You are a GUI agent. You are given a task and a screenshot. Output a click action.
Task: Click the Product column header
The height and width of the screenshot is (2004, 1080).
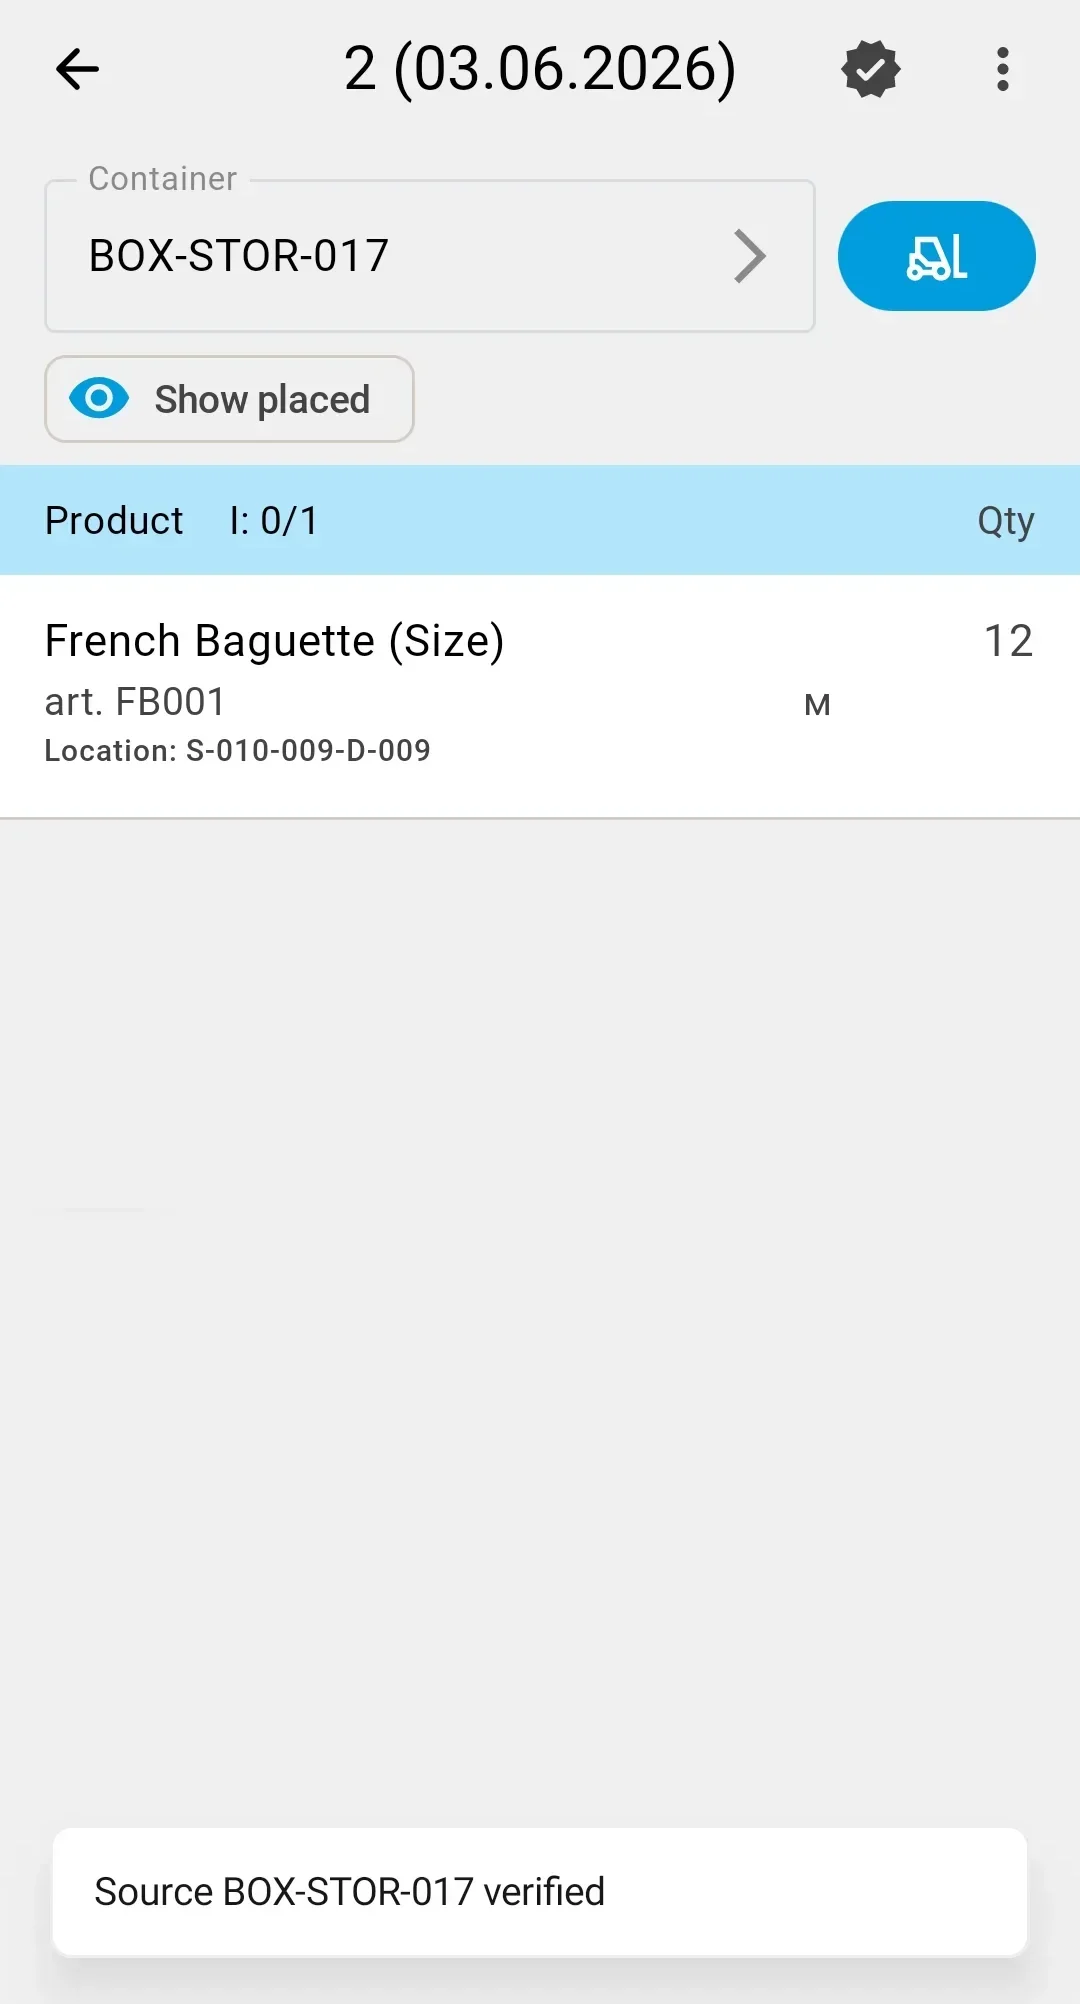(114, 520)
